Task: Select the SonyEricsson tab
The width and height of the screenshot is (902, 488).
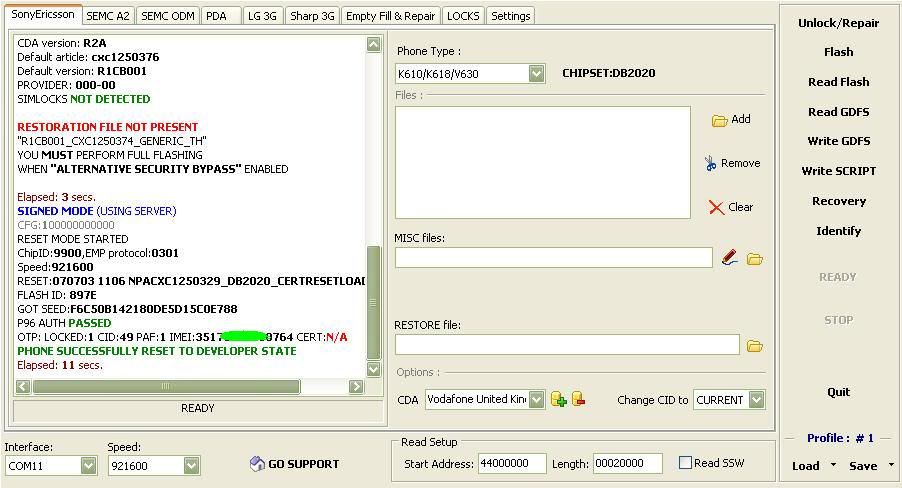Action: coord(43,15)
